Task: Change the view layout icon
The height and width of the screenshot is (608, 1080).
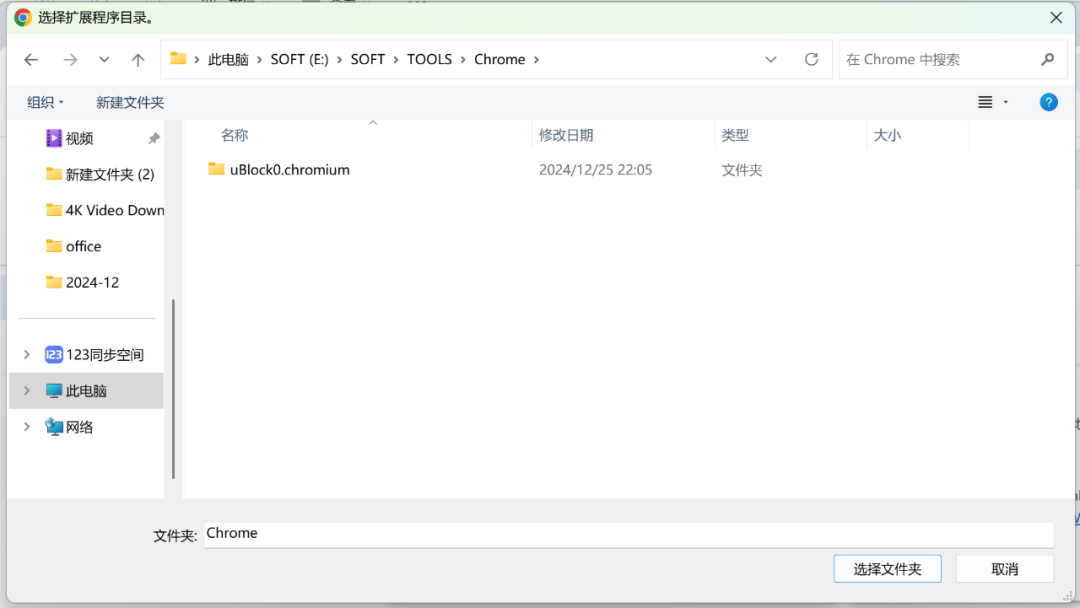Action: click(x=986, y=102)
